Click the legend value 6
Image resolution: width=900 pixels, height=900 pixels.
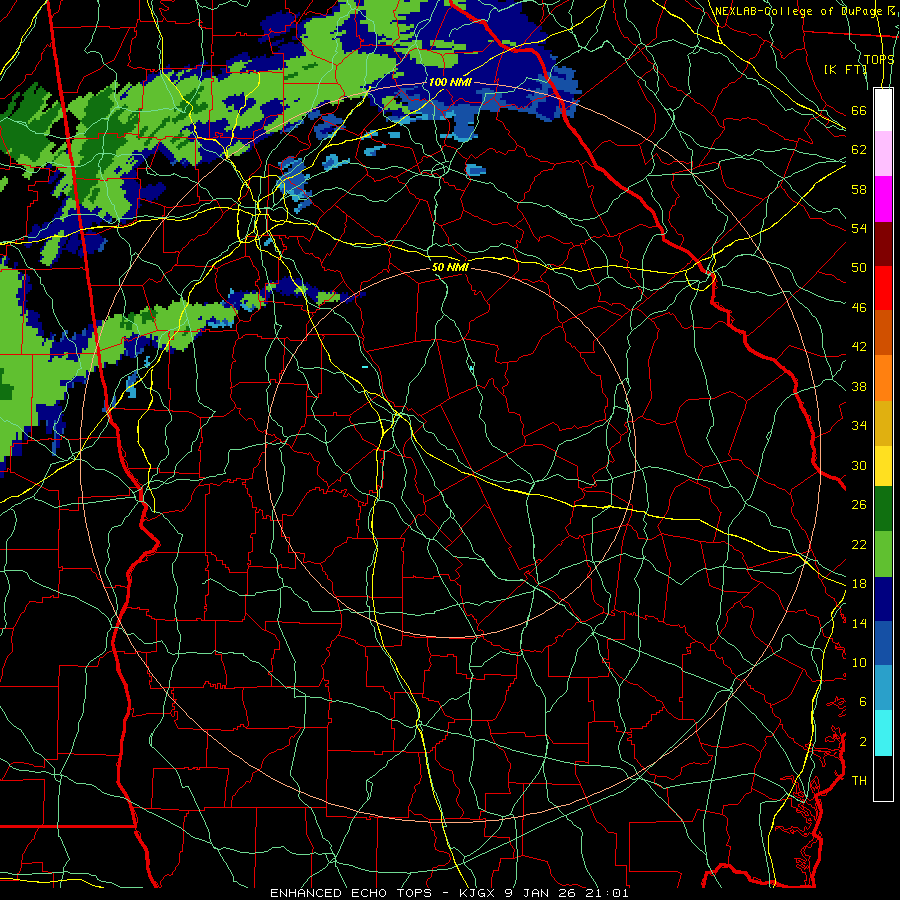tap(863, 702)
